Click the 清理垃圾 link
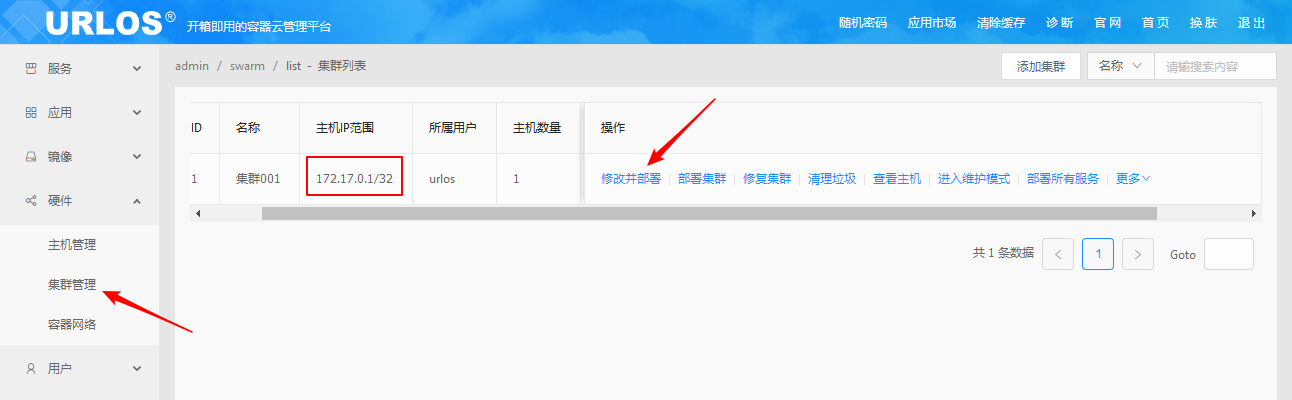The width and height of the screenshot is (1292, 400). [x=832, y=179]
